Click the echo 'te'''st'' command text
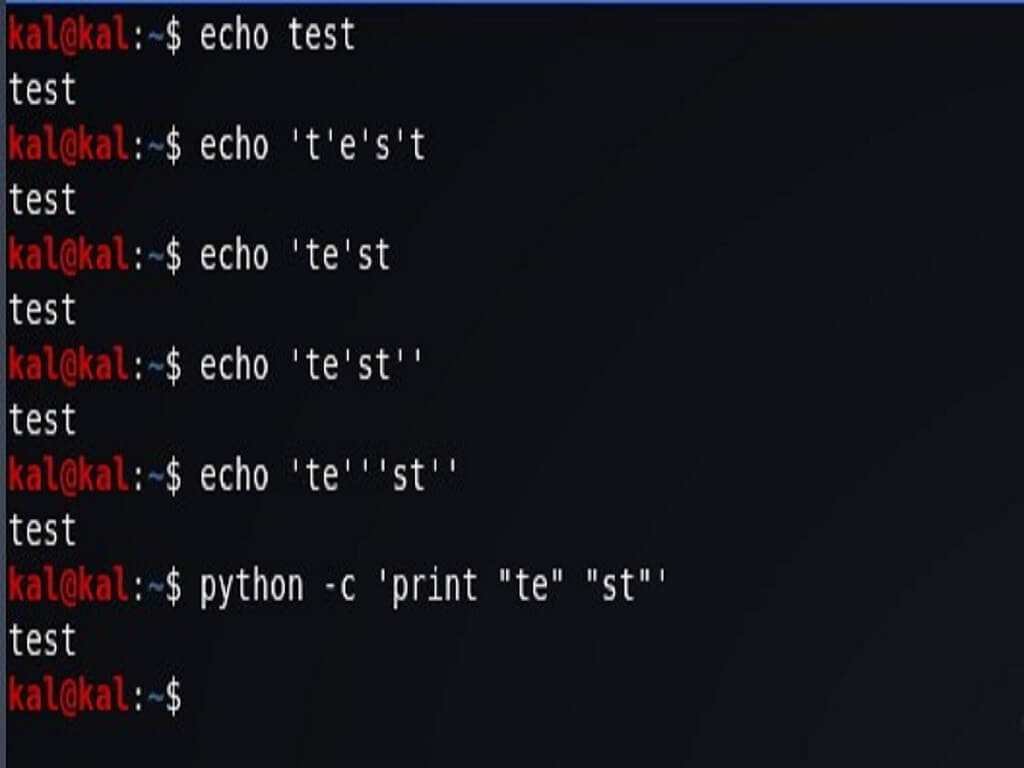Viewport: 1024px width, 768px height. (329, 476)
